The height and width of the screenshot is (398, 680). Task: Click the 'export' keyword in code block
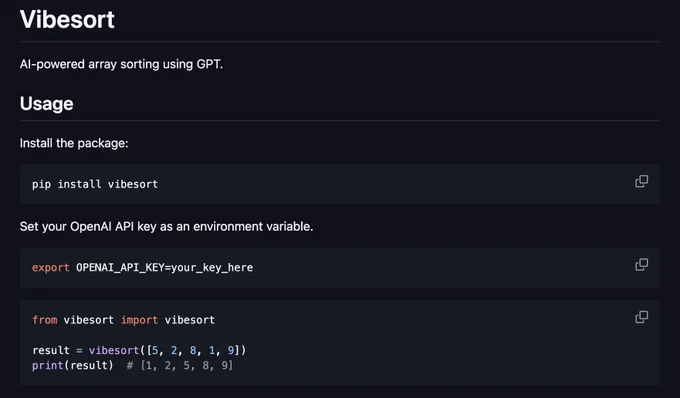51,268
